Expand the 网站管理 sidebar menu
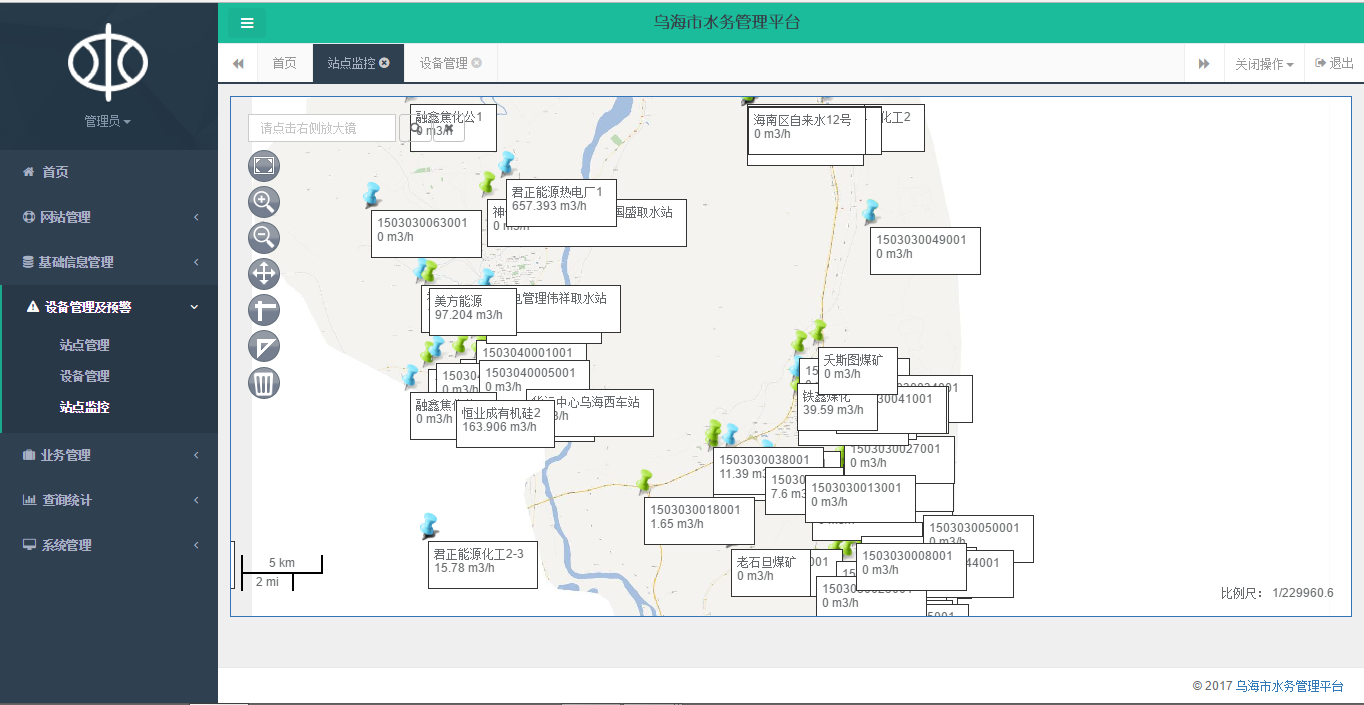The height and width of the screenshot is (705, 1364). click(x=109, y=217)
